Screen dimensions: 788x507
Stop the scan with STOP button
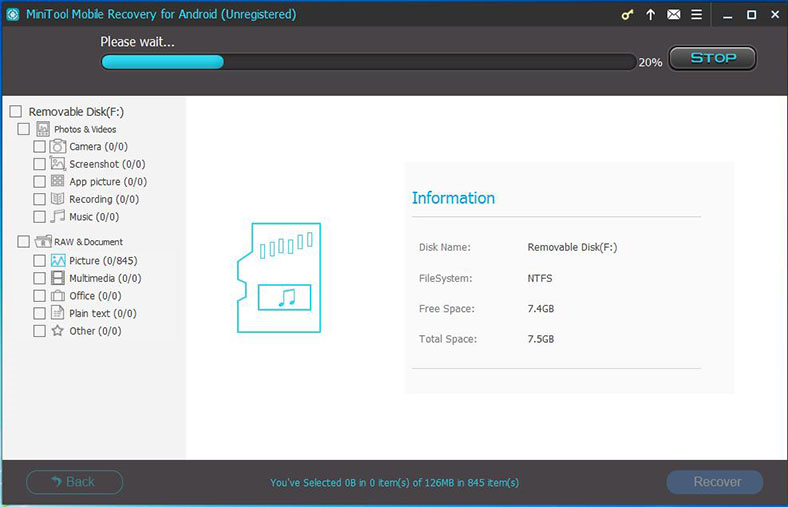click(713, 58)
